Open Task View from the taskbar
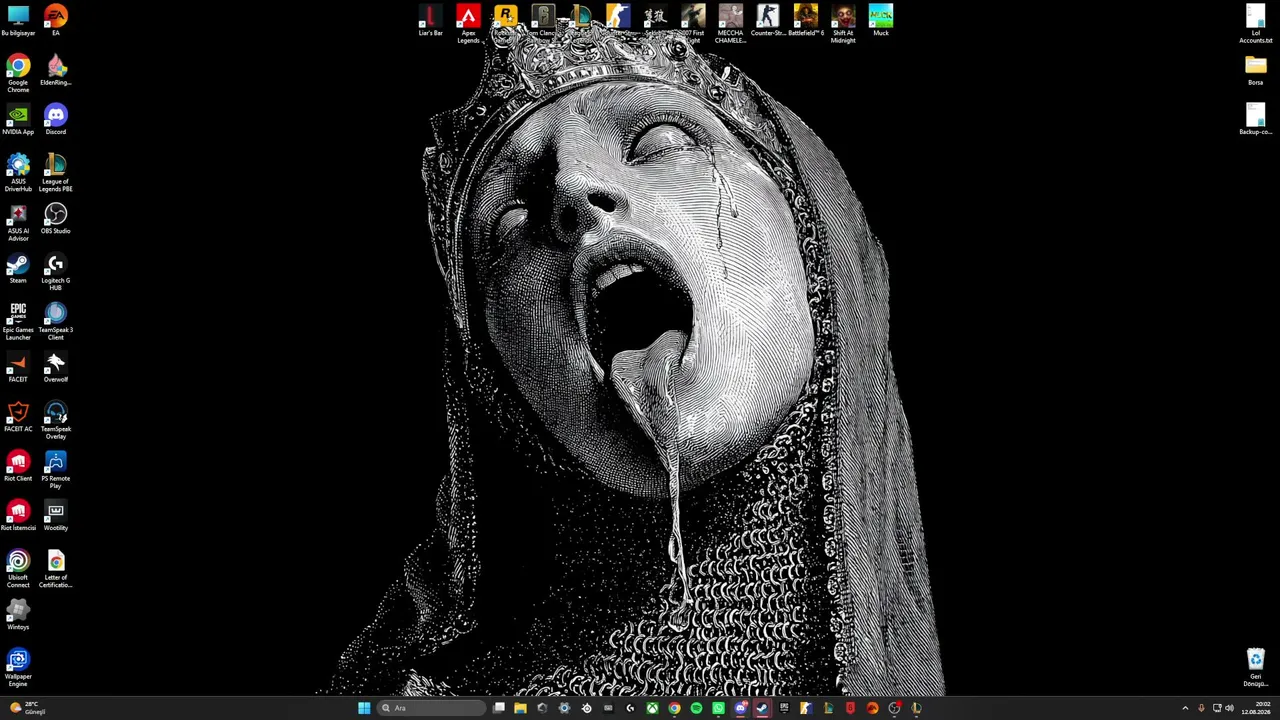Image resolution: width=1280 pixels, height=720 pixels. click(x=499, y=708)
